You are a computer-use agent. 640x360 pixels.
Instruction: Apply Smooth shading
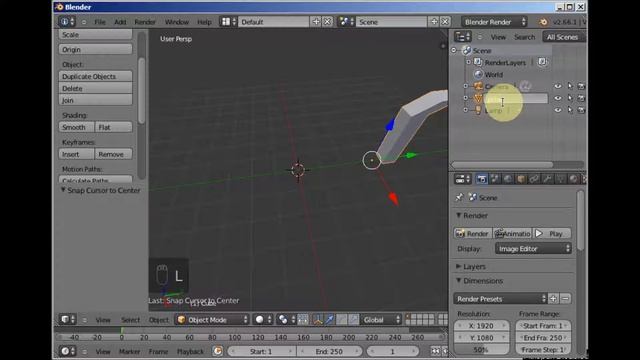77,127
